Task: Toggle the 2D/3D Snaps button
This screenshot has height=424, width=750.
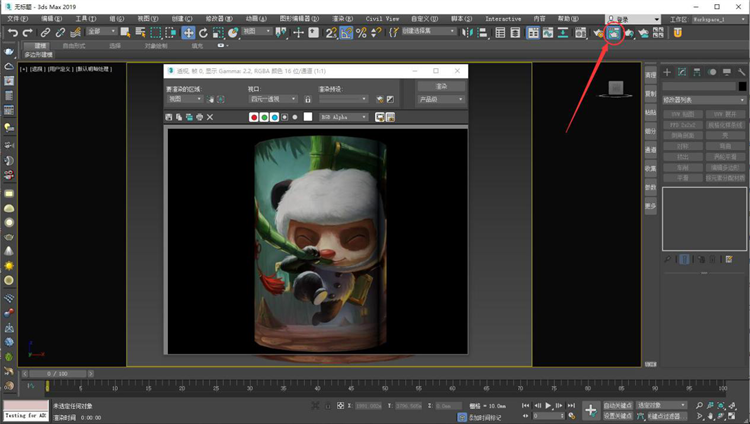Action: (331, 33)
